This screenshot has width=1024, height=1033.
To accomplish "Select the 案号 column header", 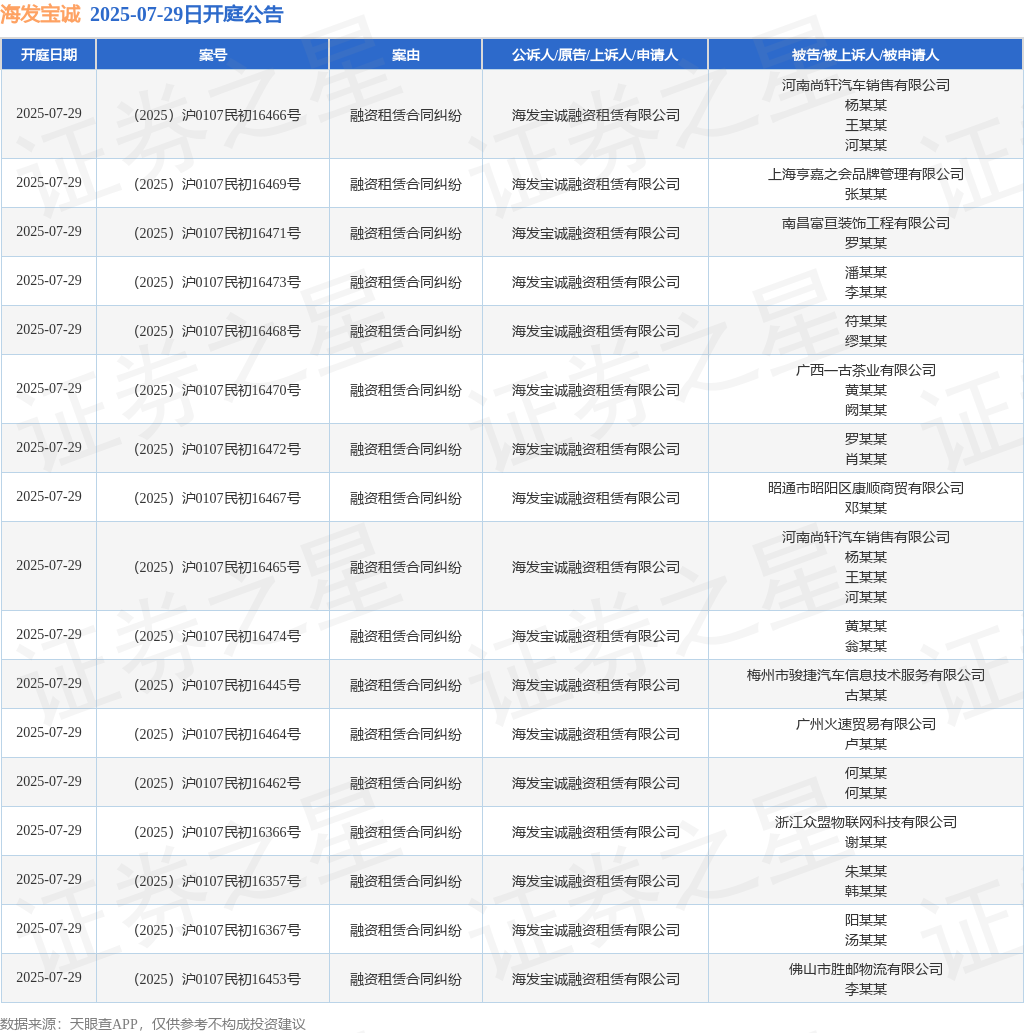I will pyautogui.click(x=213, y=55).
